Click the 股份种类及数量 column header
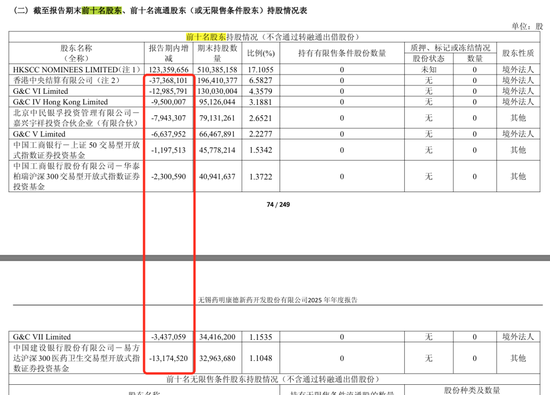 pyautogui.click(x=472, y=390)
